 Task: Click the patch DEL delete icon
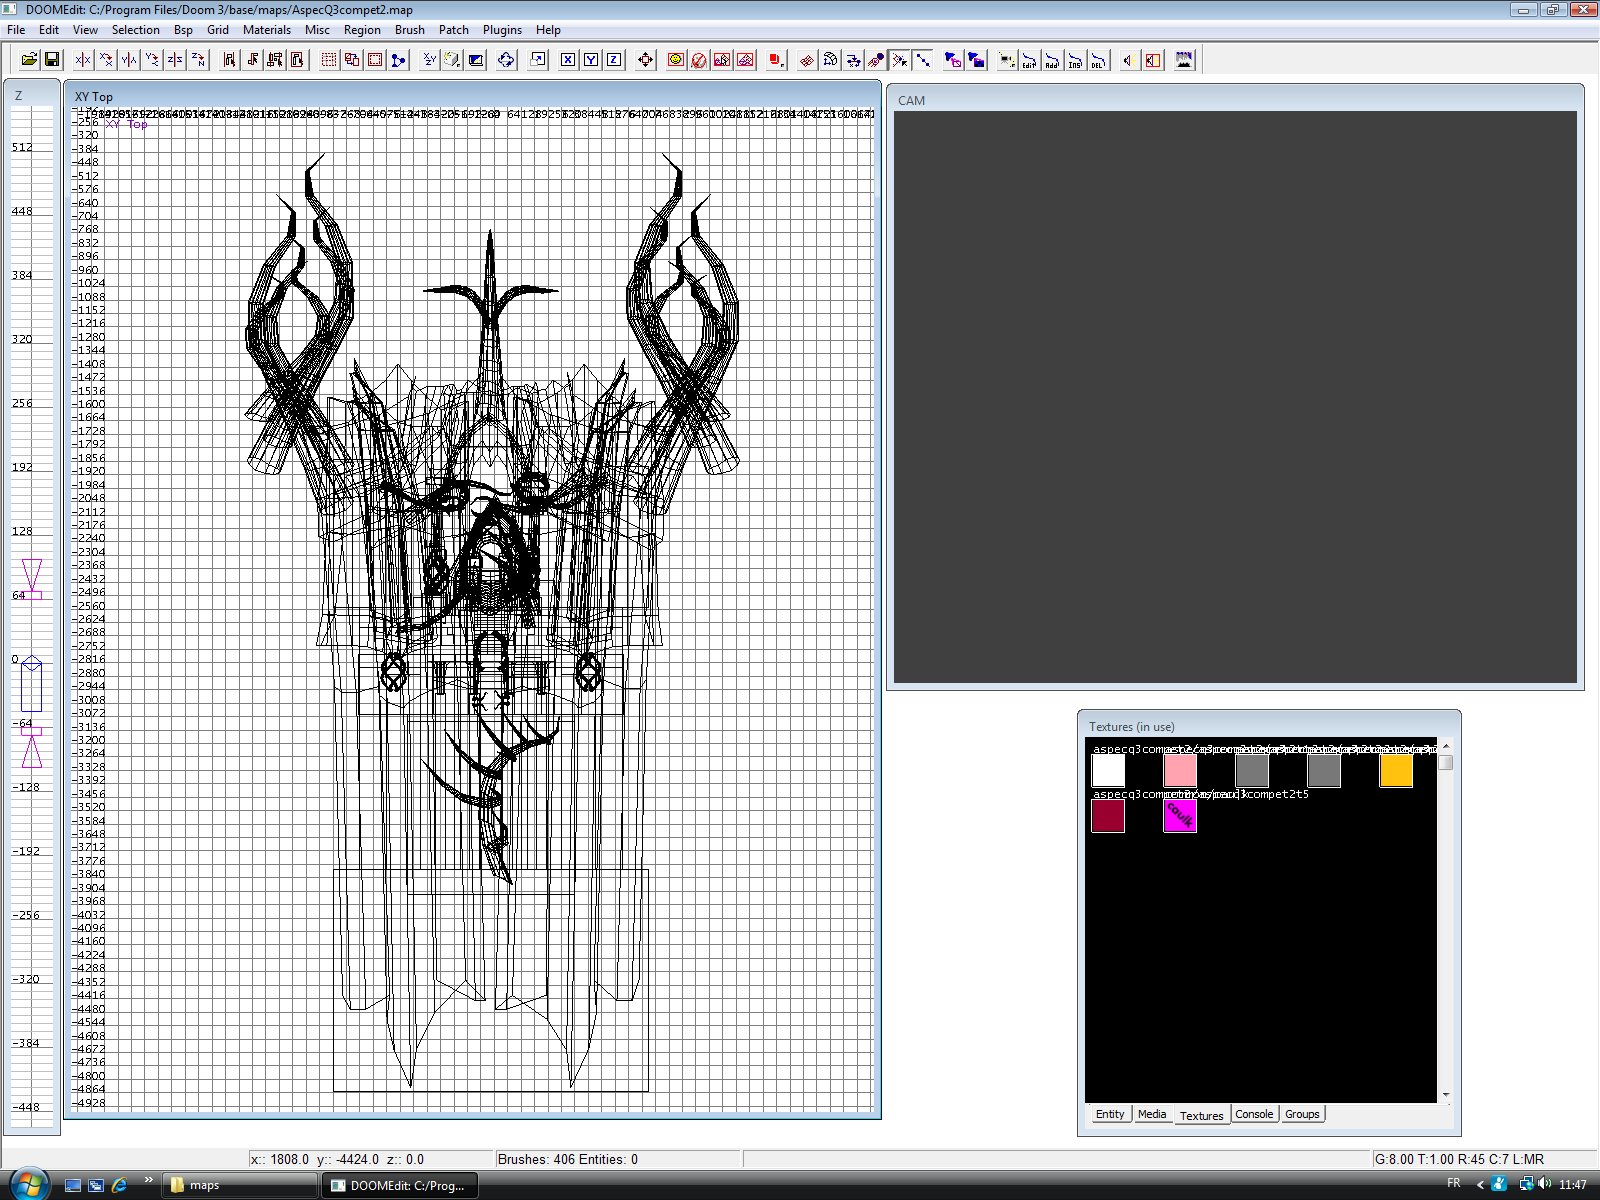1098,60
